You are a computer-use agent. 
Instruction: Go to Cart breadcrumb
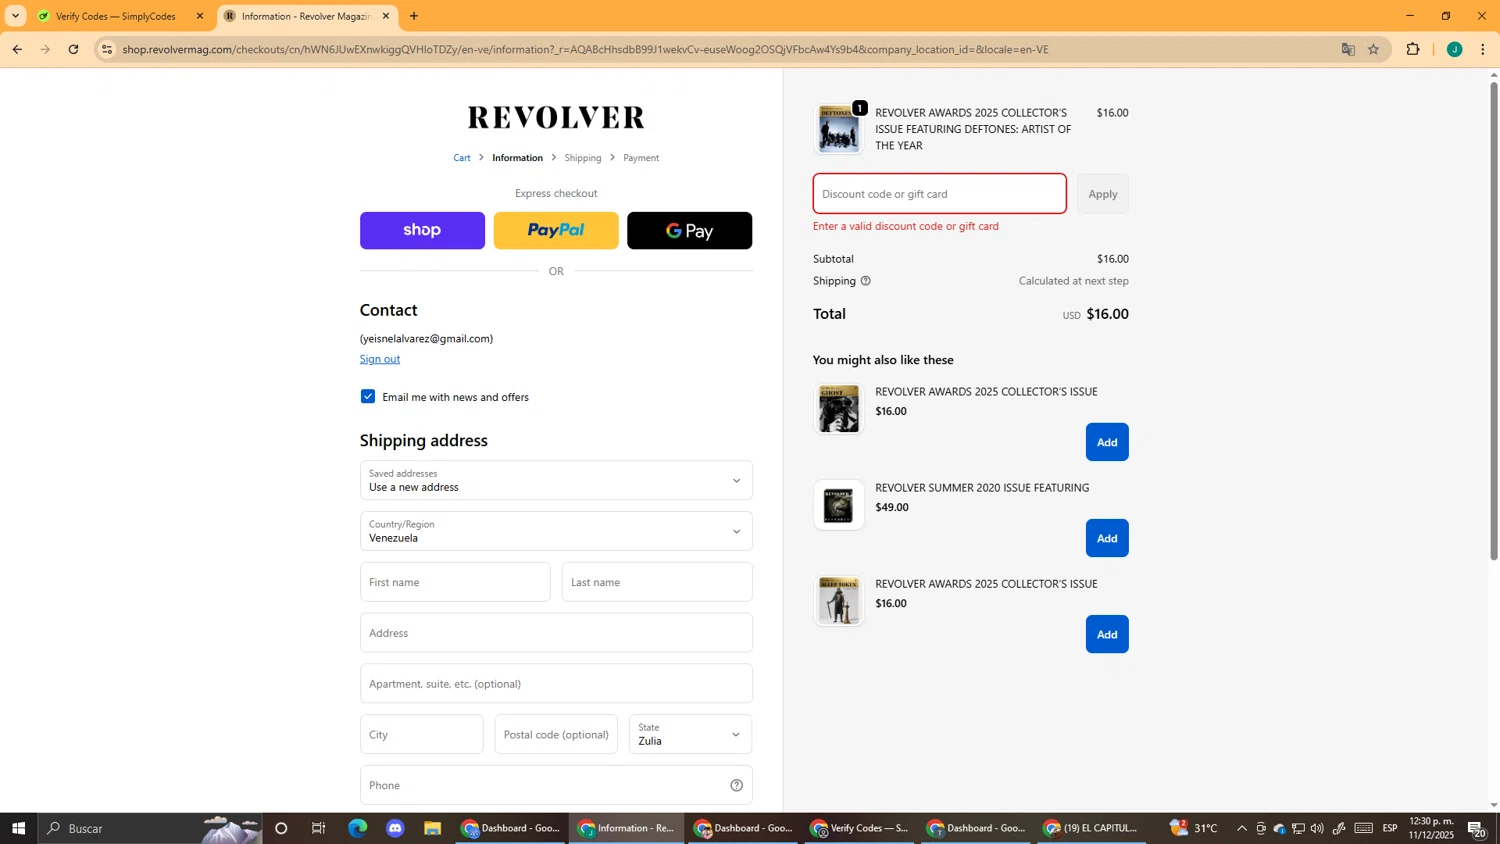462,158
